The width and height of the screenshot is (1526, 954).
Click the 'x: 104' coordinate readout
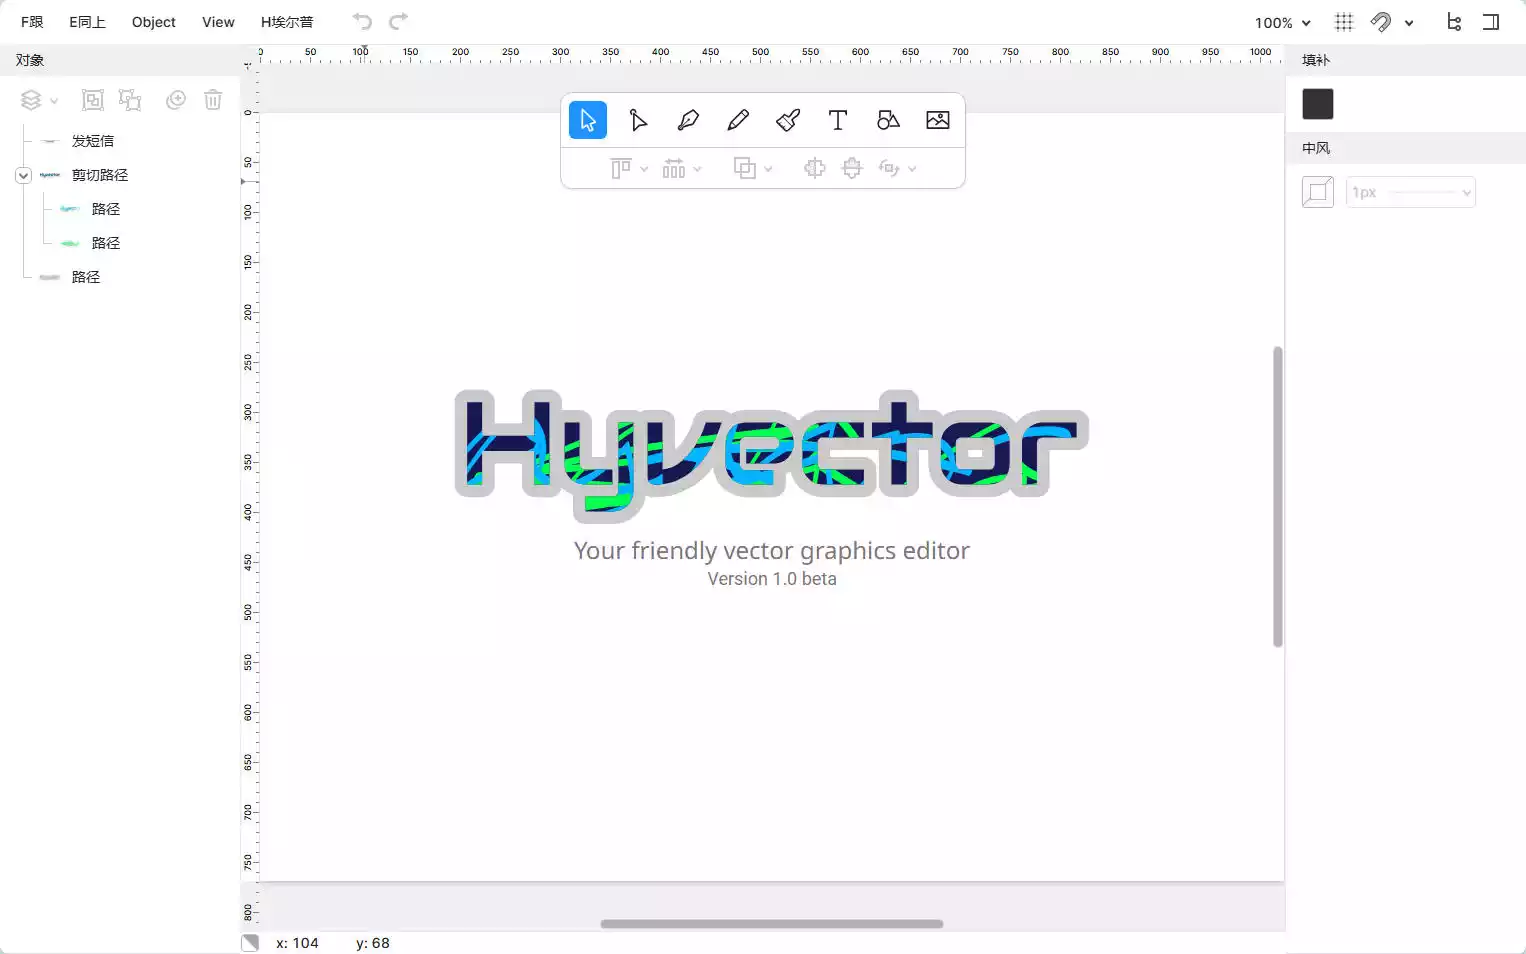point(298,943)
